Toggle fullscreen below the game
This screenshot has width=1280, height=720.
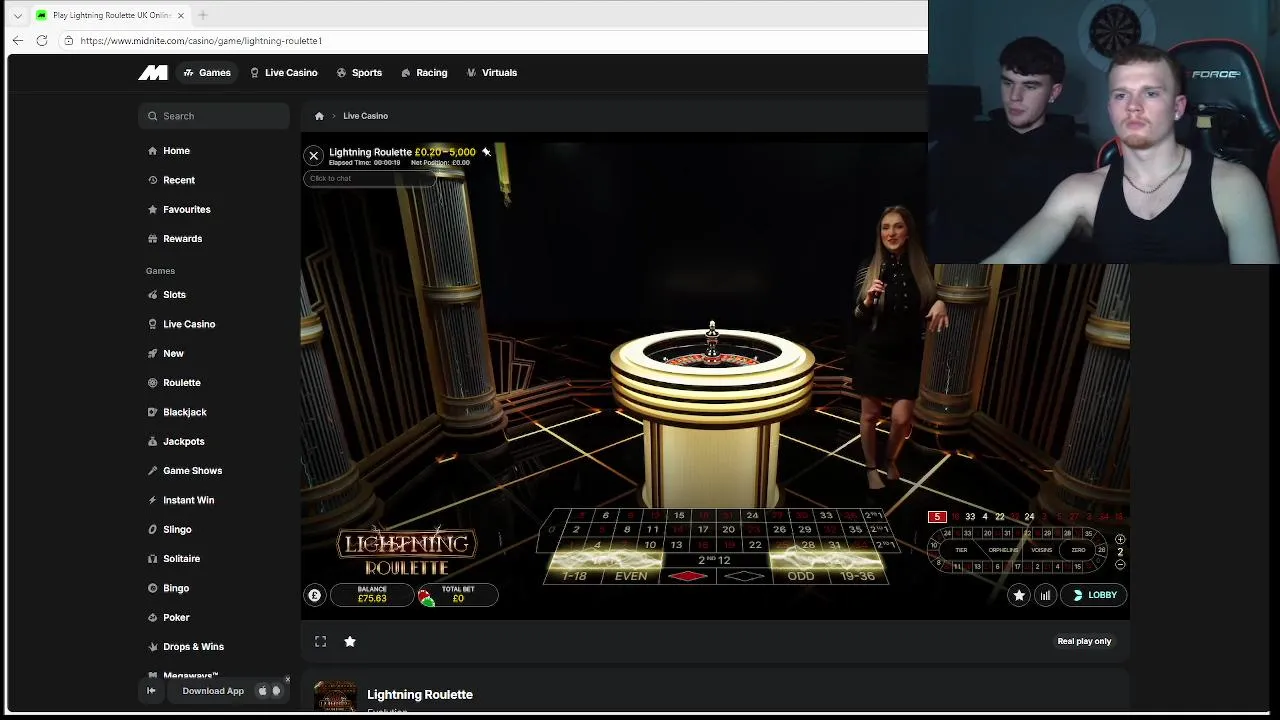(321, 641)
